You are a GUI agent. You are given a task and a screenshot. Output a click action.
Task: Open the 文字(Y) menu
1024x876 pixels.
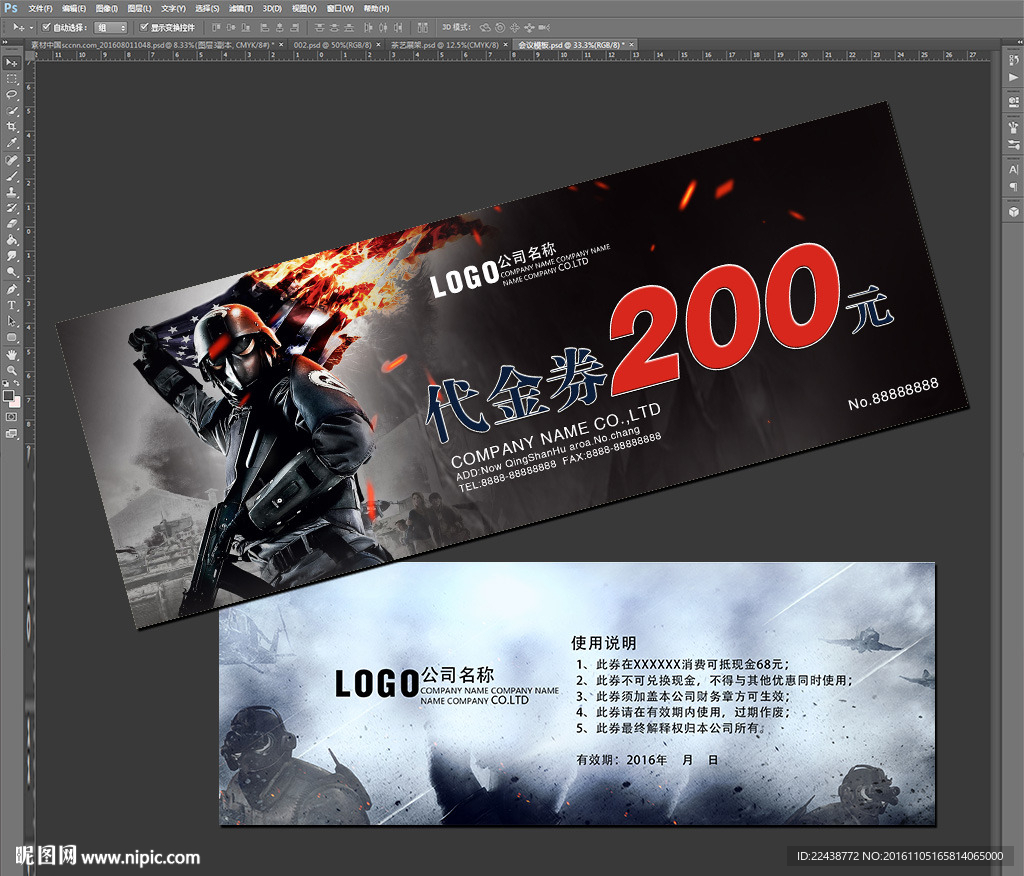click(x=173, y=8)
